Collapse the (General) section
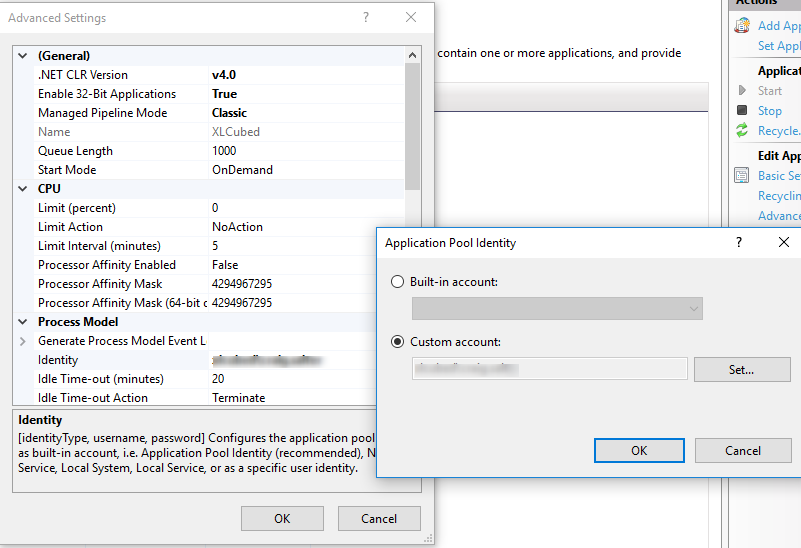 (x=24, y=56)
